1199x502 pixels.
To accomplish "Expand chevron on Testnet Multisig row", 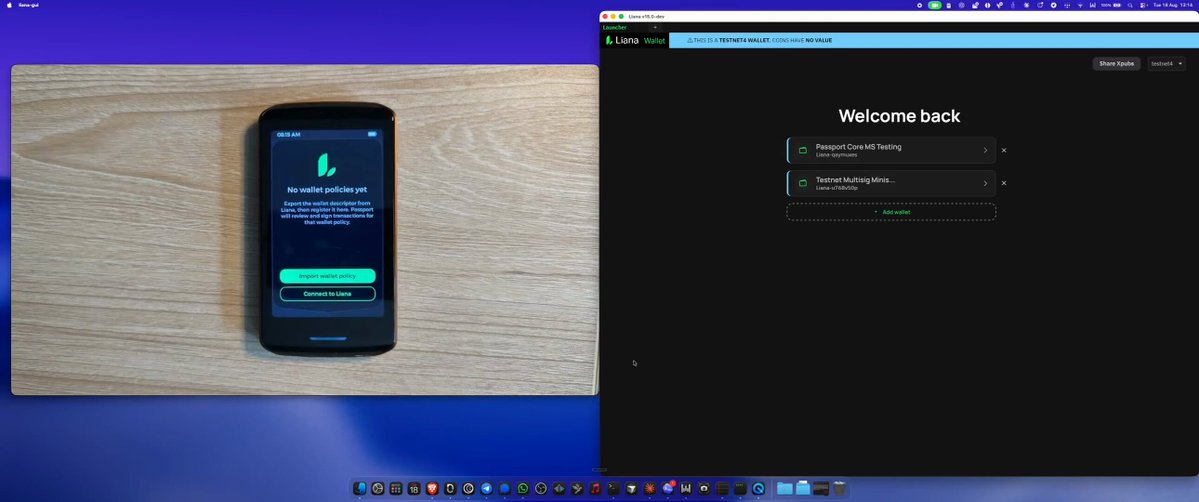I will [x=985, y=183].
